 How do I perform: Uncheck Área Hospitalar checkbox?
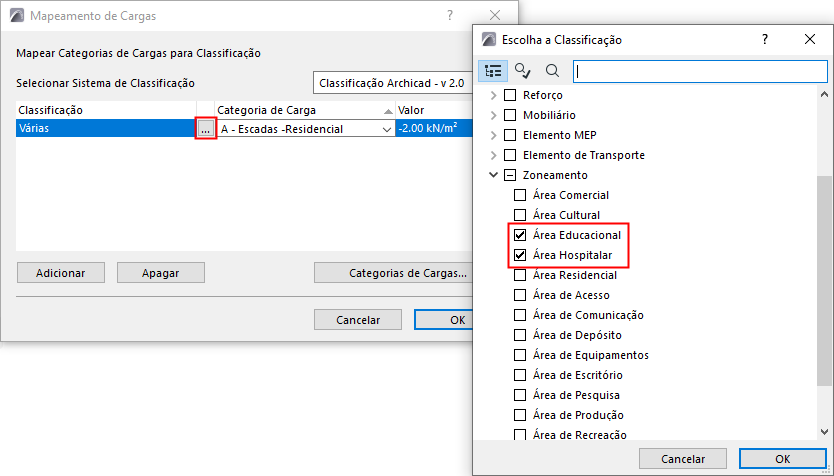tap(520, 255)
